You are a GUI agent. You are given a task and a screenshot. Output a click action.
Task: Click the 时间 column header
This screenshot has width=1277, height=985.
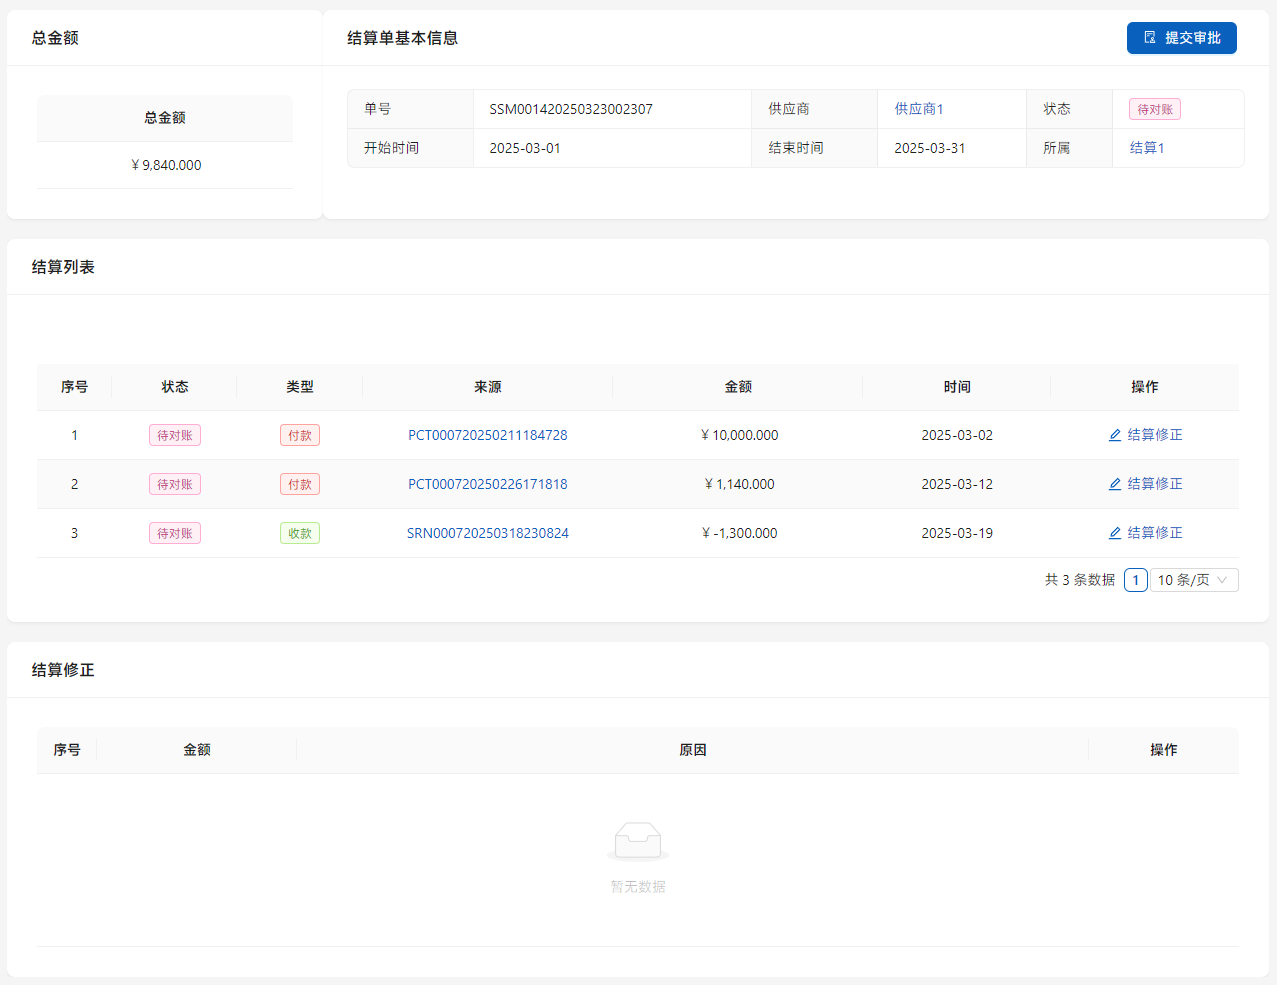956,387
